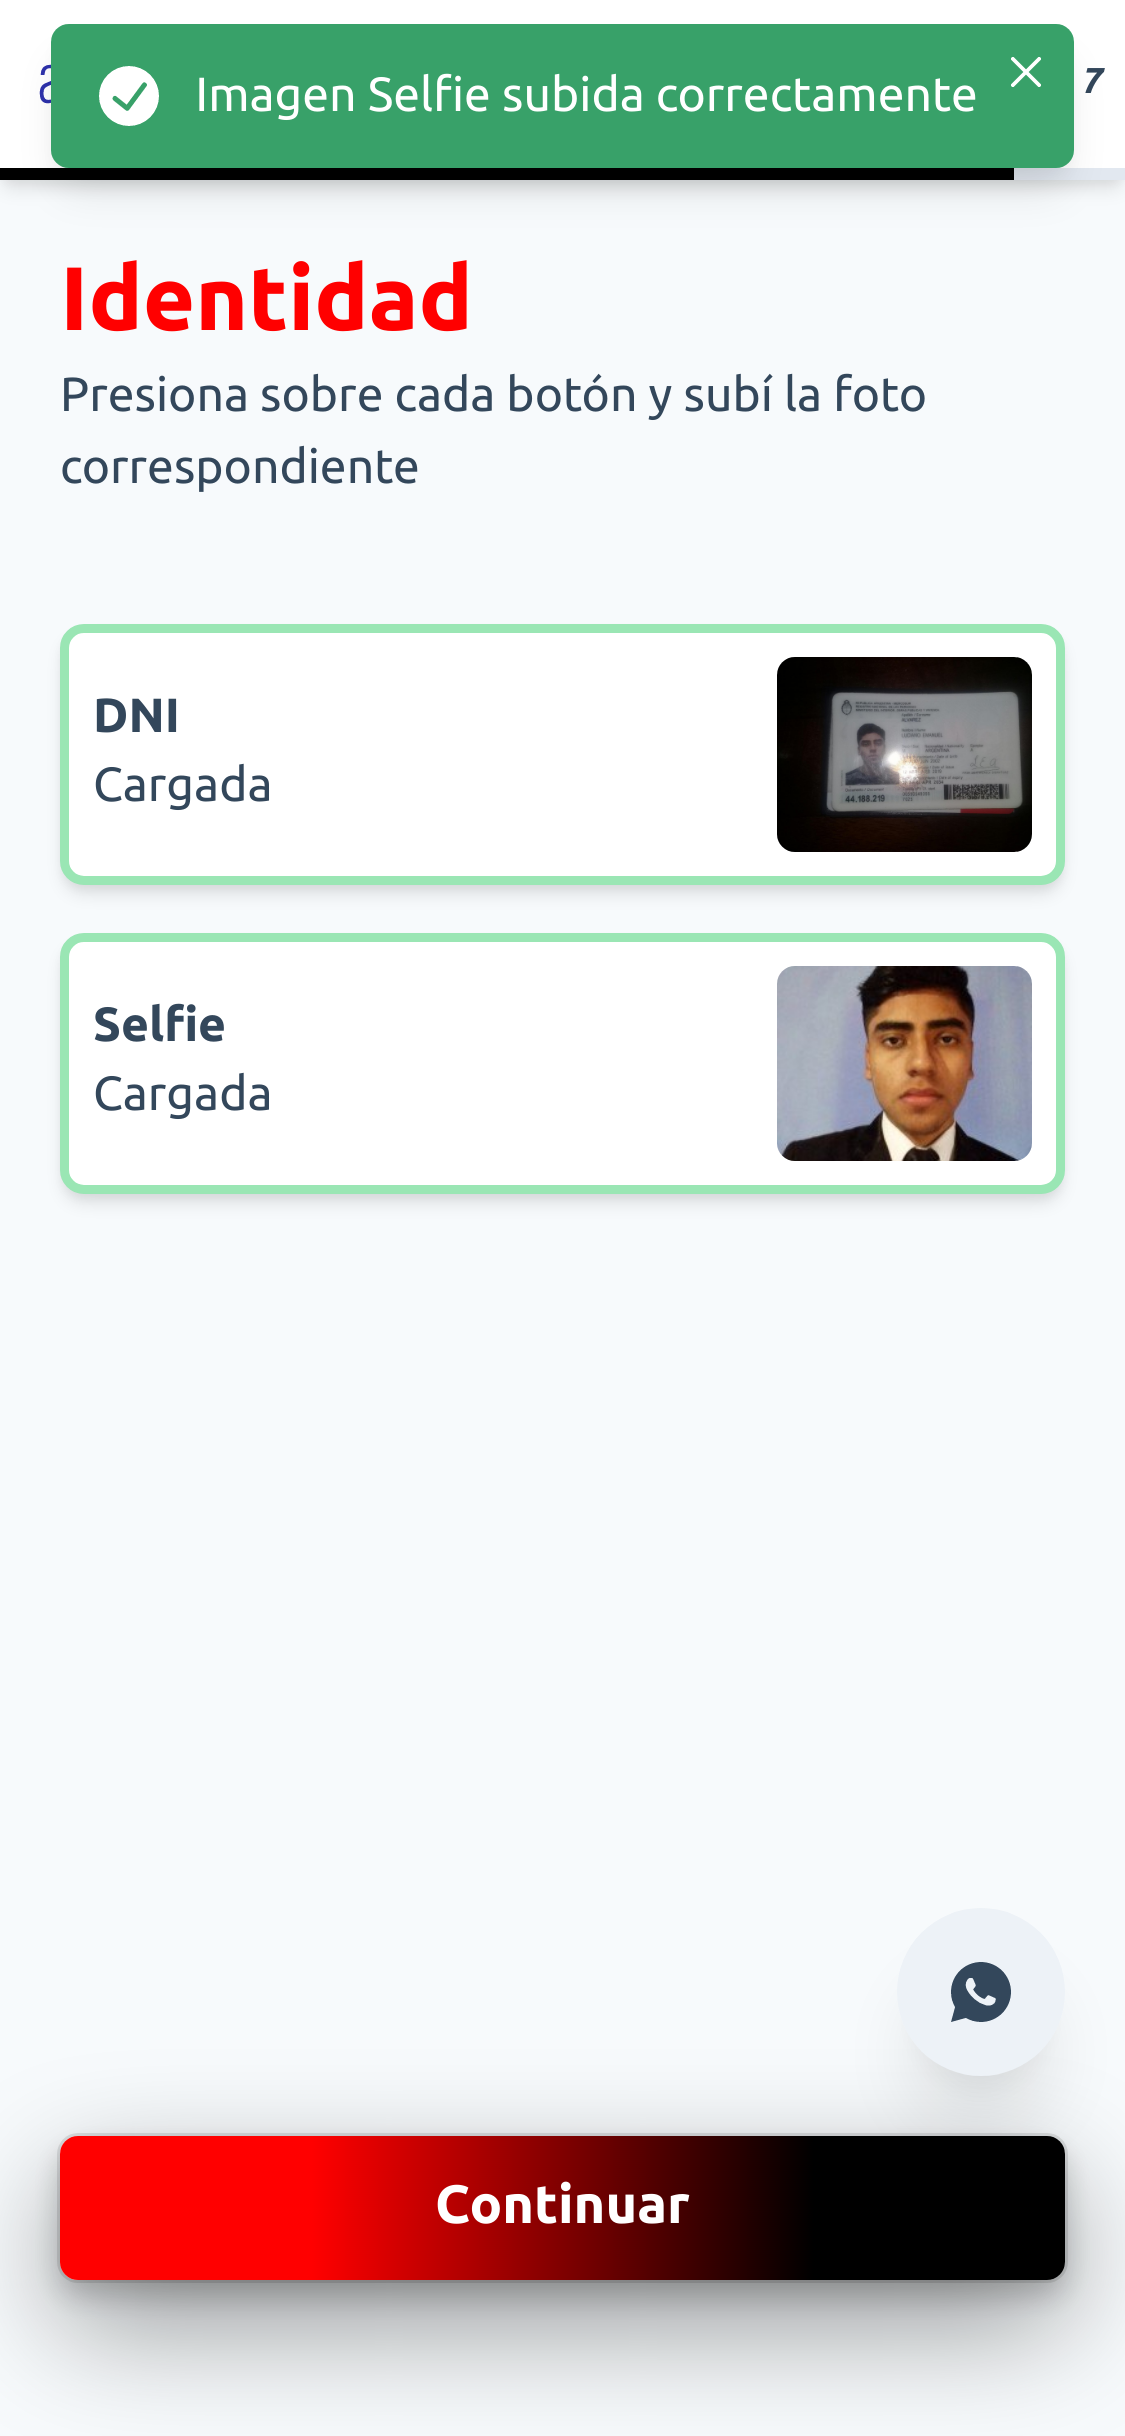The height and width of the screenshot is (2436, 1125).
Task: Open the uploaded Selfie photo thumbnail
Action: (x=904, y=1063)
